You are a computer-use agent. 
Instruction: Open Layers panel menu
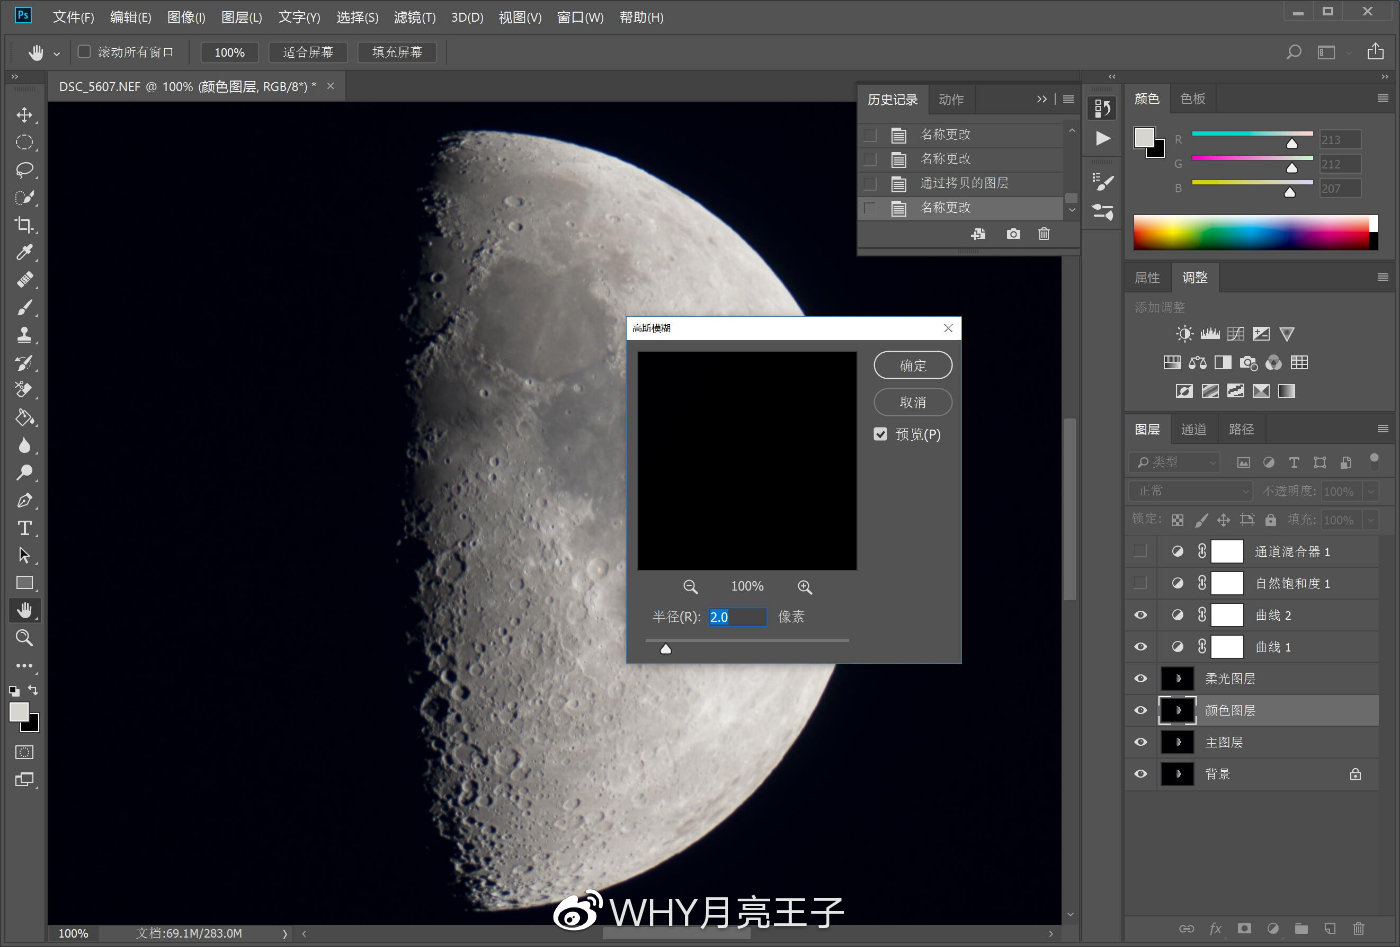[x=1383, y=429]
